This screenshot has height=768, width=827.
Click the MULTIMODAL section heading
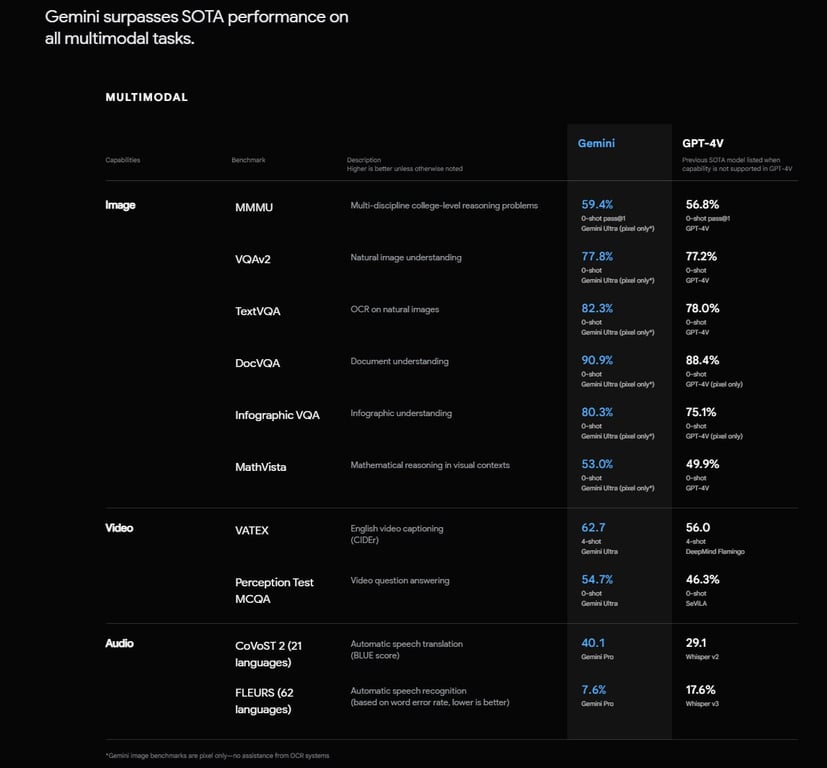click(x=146, y=97)
